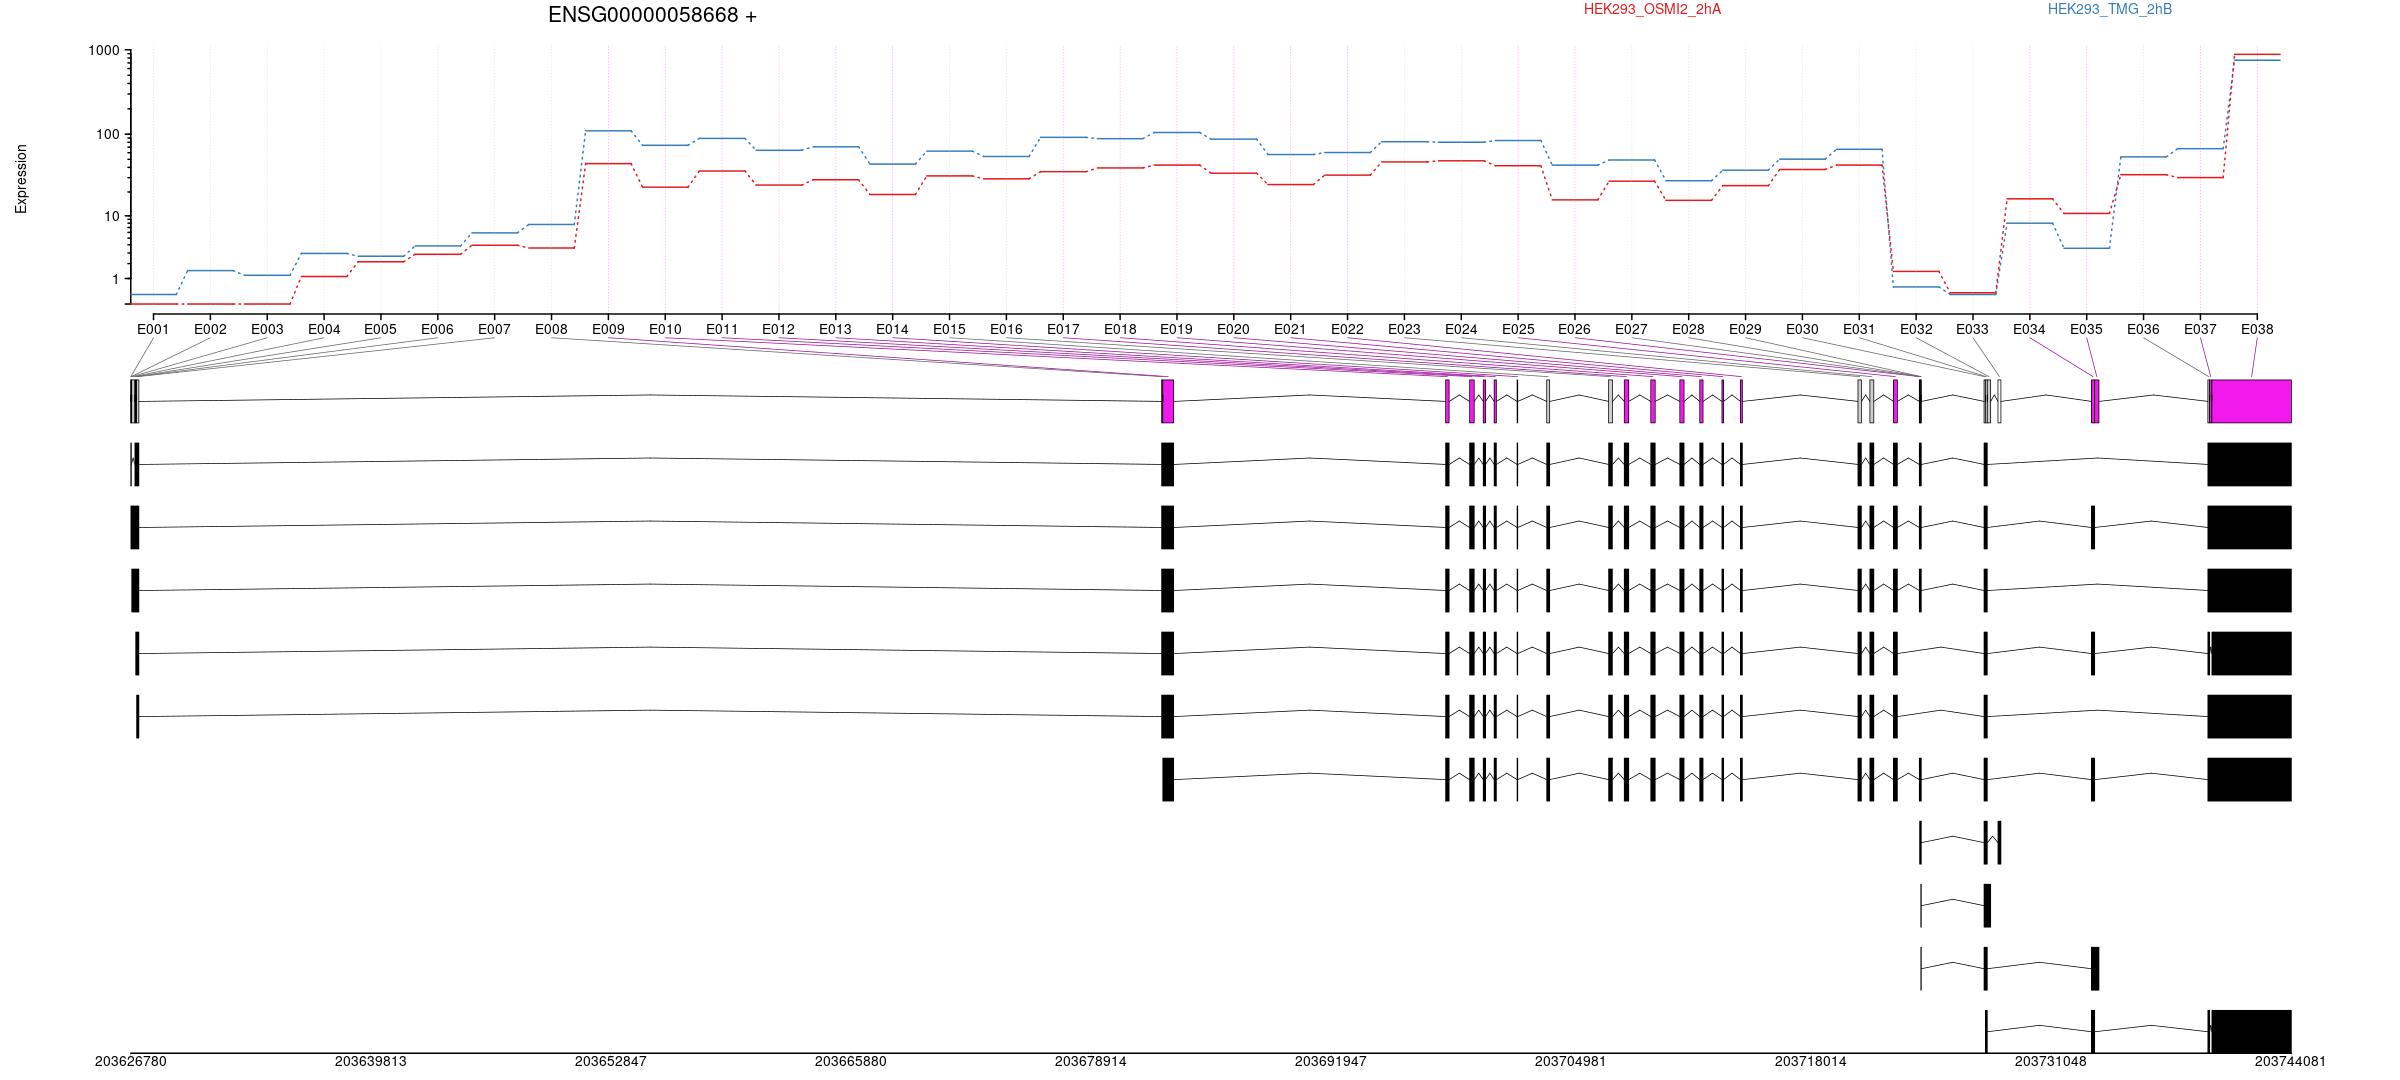Click exon bin label E025

click(1518, 329)
